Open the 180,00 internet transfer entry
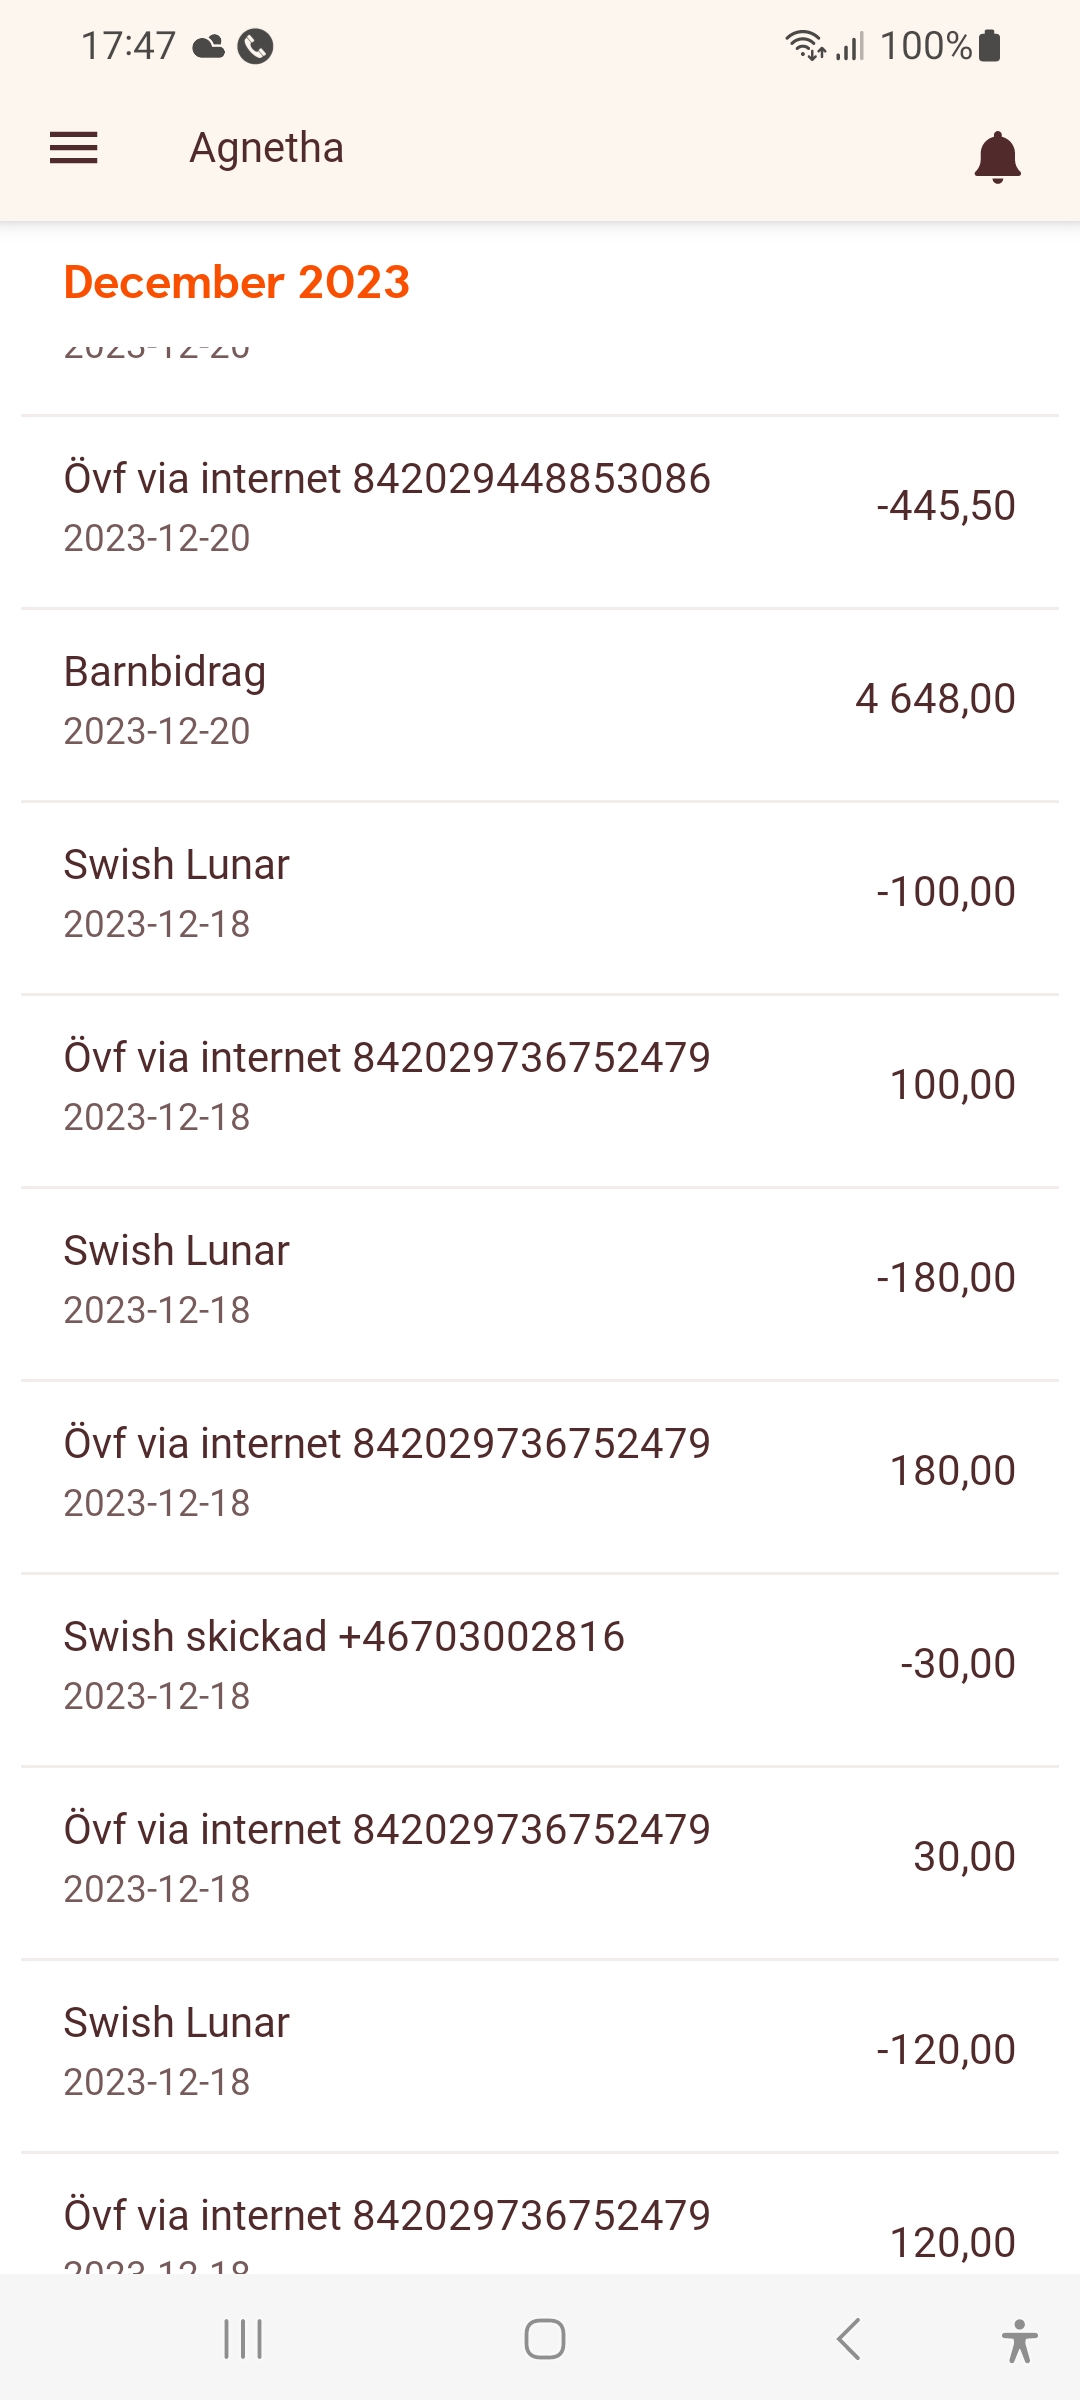 click(540, 1472)
